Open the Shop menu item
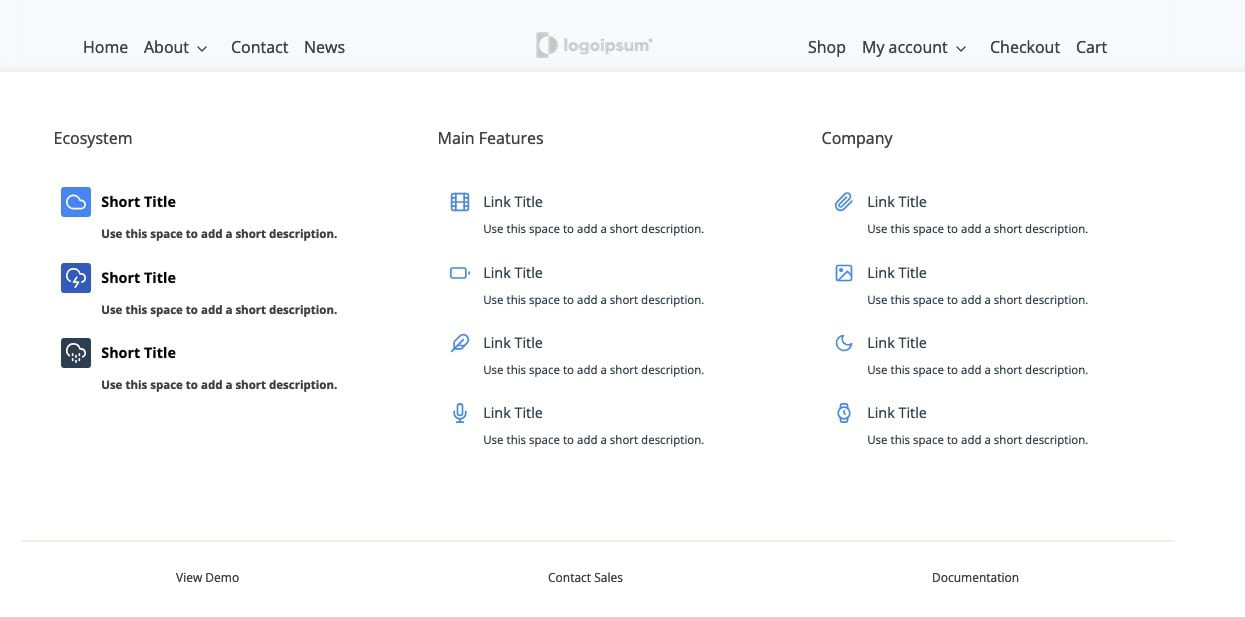The image size is (1245, 617). pyautogui.click(x=826, y=47)
